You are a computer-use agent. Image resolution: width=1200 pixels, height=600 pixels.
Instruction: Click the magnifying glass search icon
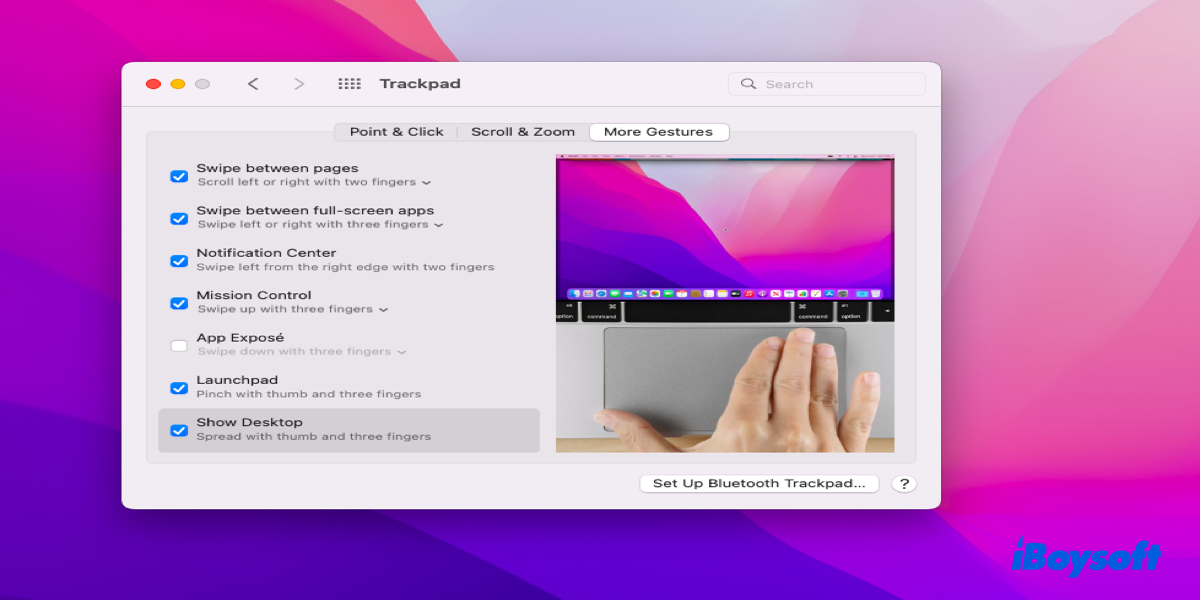[748, 84]
